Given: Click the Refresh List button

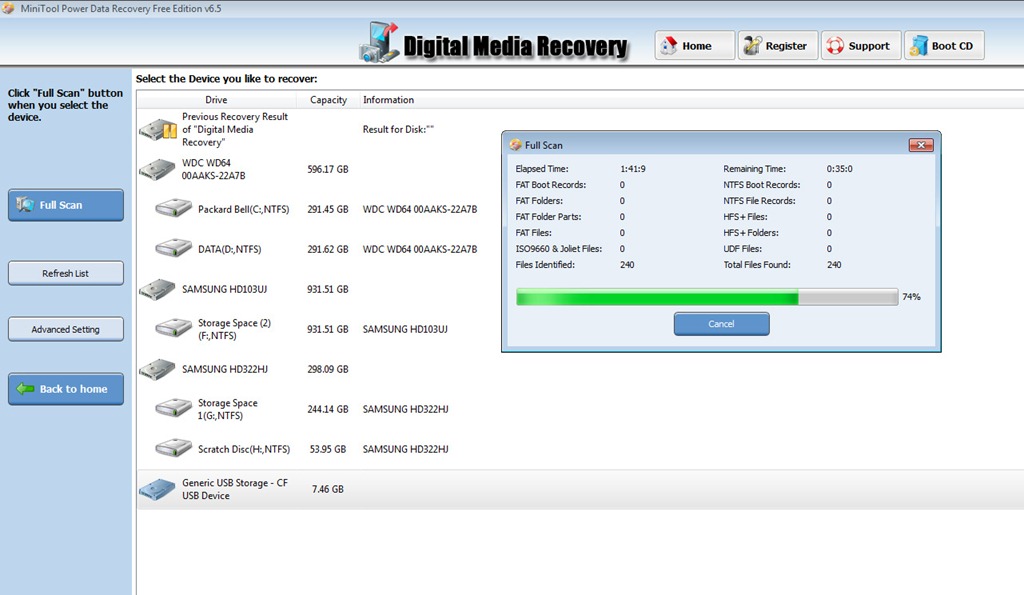Looking at the screenshot, I should (x=66, y=273).
